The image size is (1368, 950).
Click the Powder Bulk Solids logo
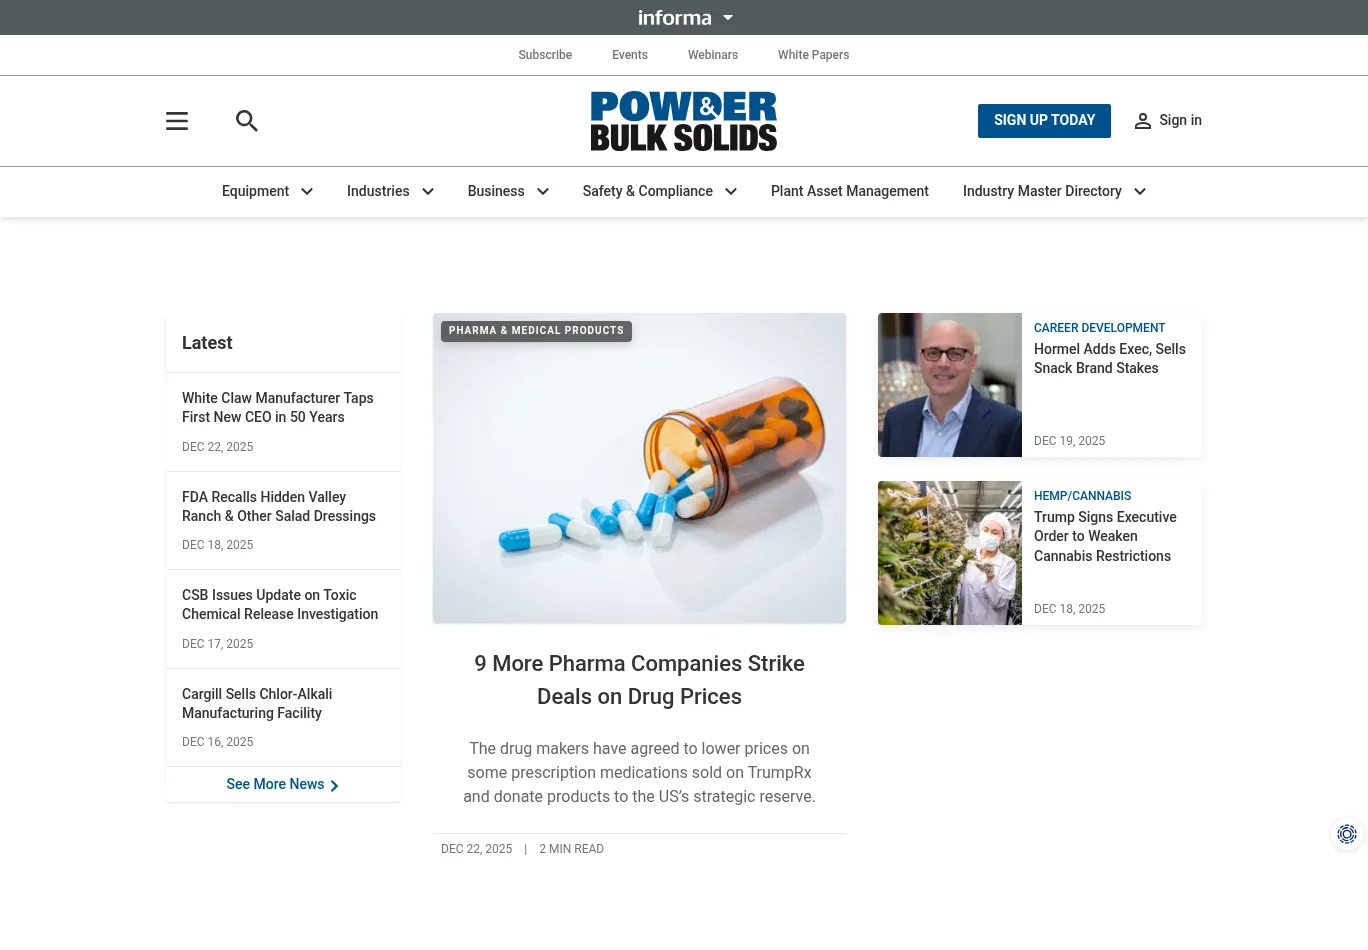[684, 121]
